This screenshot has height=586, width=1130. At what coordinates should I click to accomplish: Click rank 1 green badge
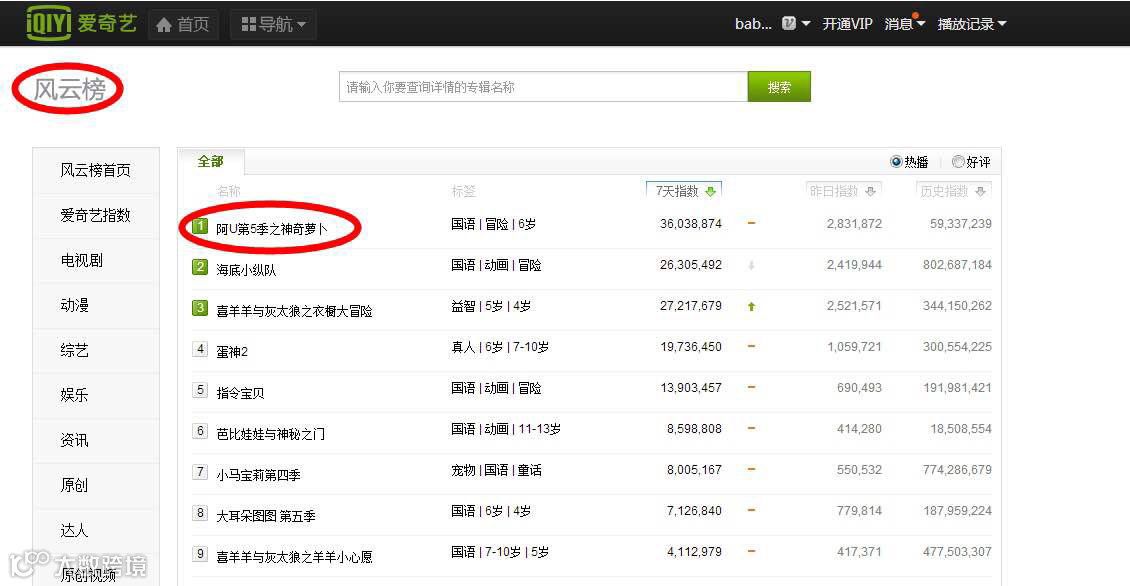tap(200, 226)
